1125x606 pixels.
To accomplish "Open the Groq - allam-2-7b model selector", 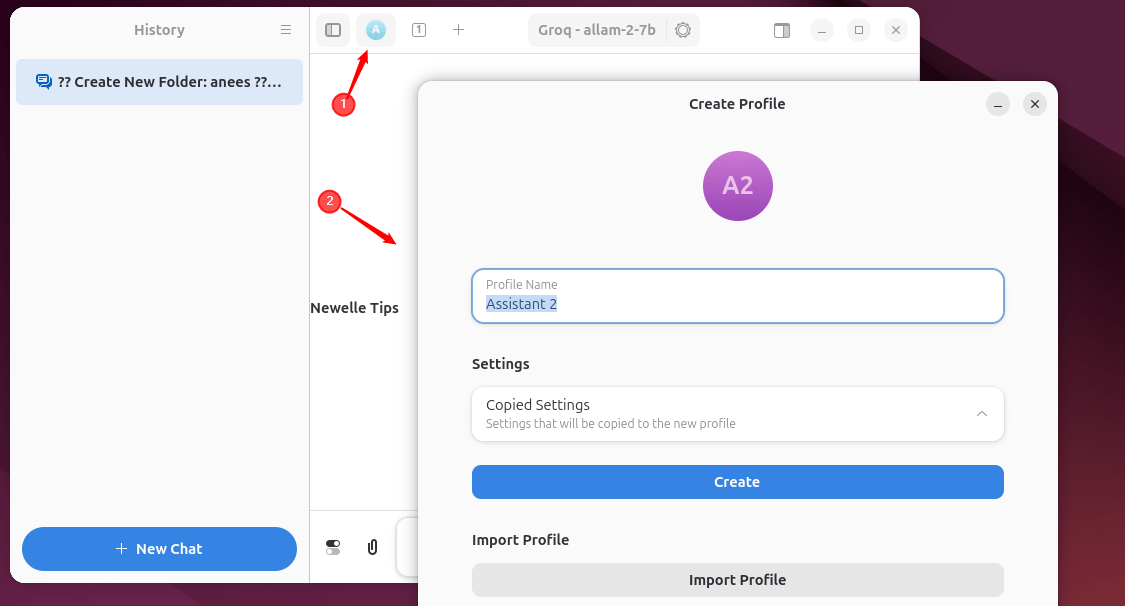I will tap(597, 30).
